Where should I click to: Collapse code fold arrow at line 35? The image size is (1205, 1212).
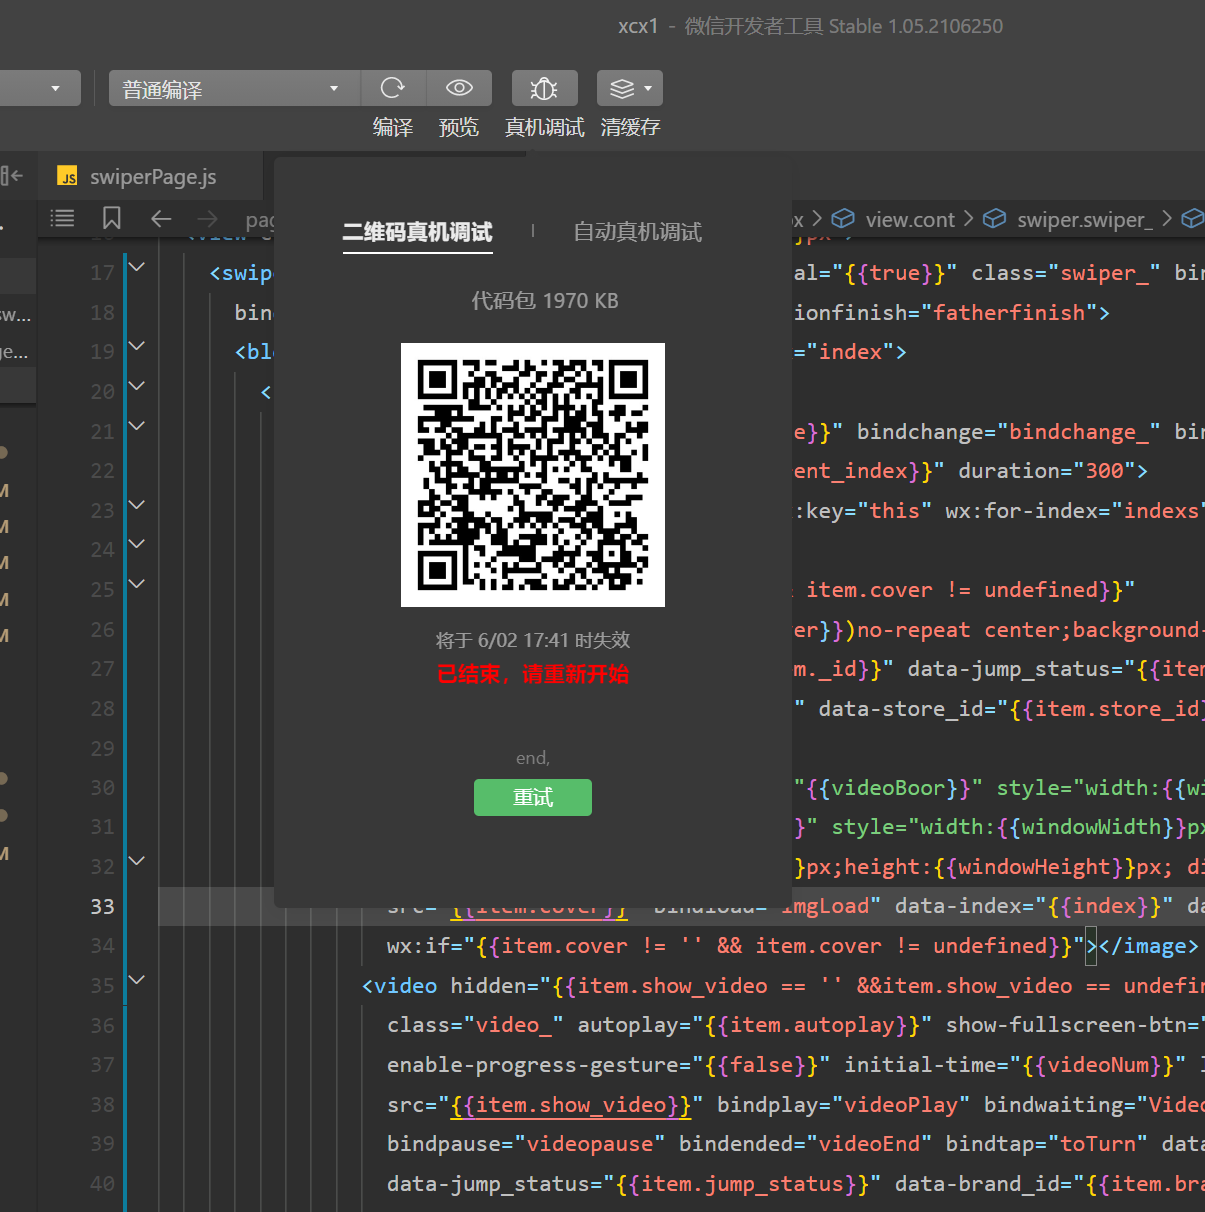pos(138,980)
